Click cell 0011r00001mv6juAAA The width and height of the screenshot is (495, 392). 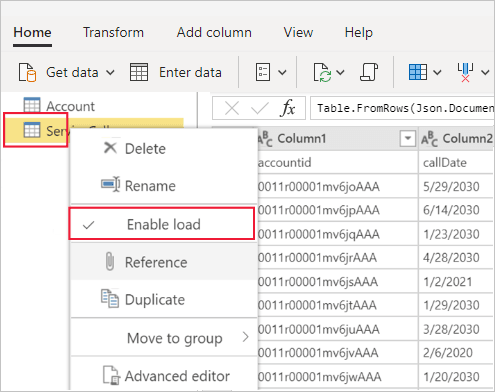pyautogui.click(x=337, y=329)
